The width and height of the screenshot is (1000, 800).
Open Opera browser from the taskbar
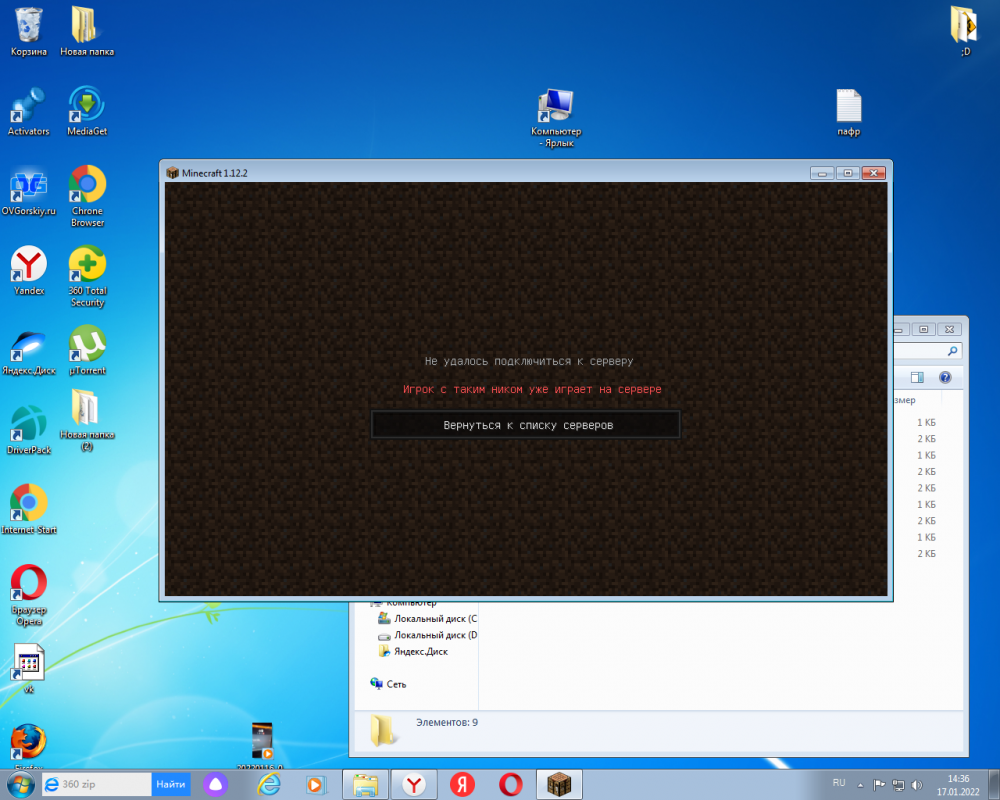coord(510,785)
